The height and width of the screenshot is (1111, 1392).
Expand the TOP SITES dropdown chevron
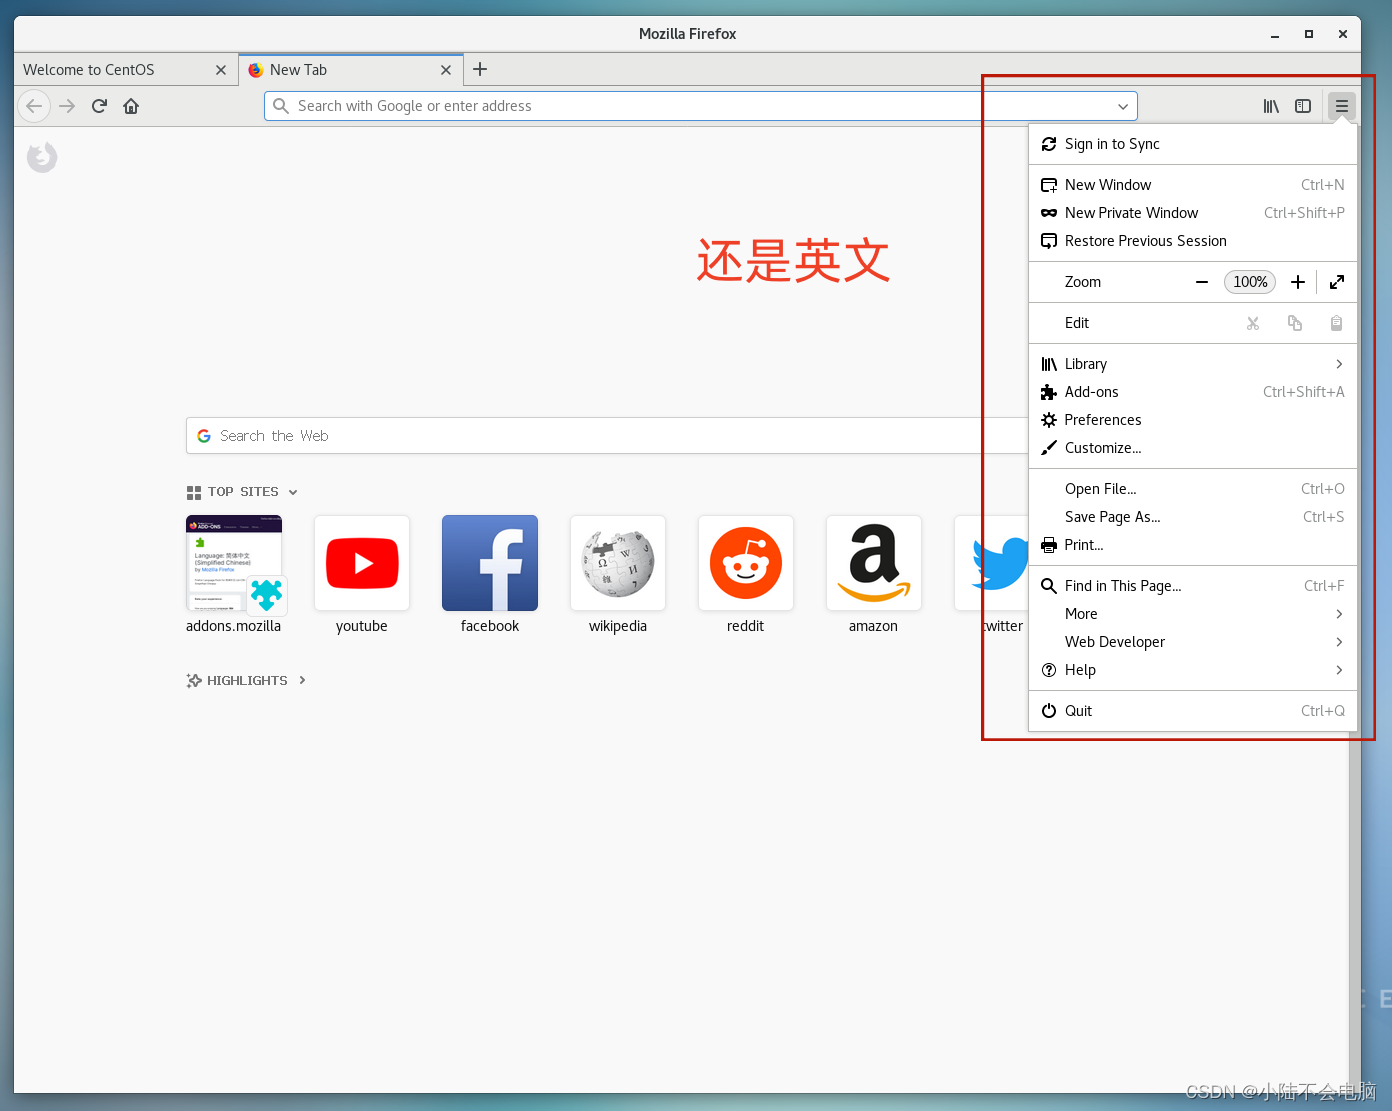(293, 491)
